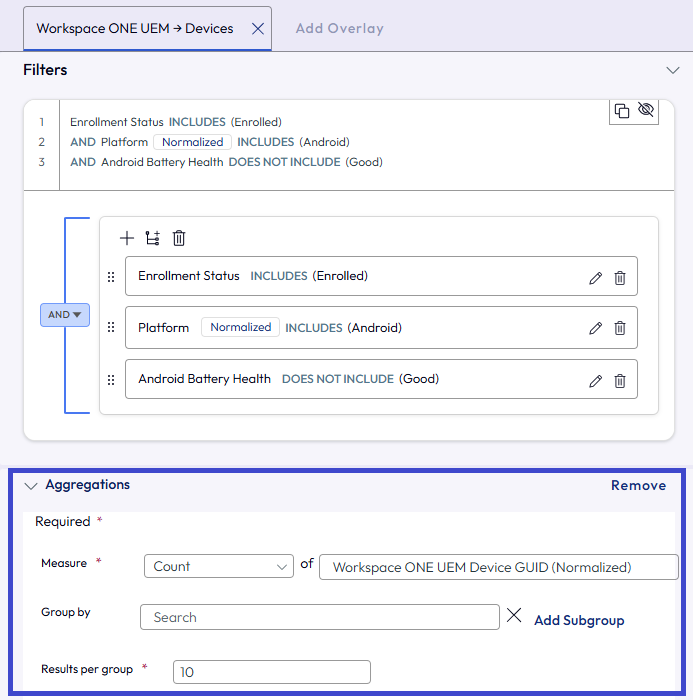Screen dimensions: 693x700
Task: Remove the Aggregations section
Action: pyautogui.click(x=638, y=485)
